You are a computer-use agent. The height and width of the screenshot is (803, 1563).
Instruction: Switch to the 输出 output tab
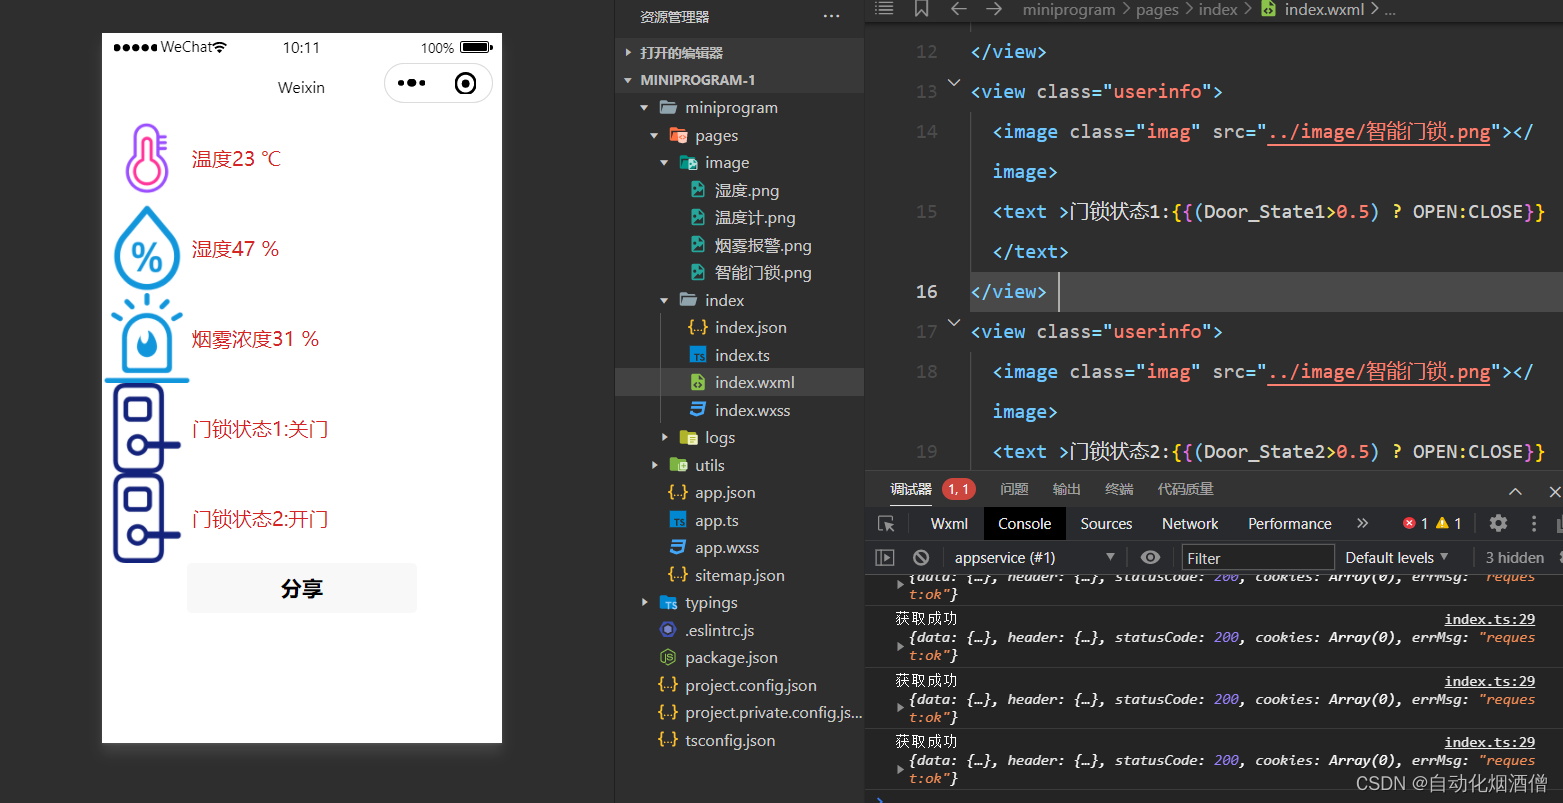(1067, 489)
